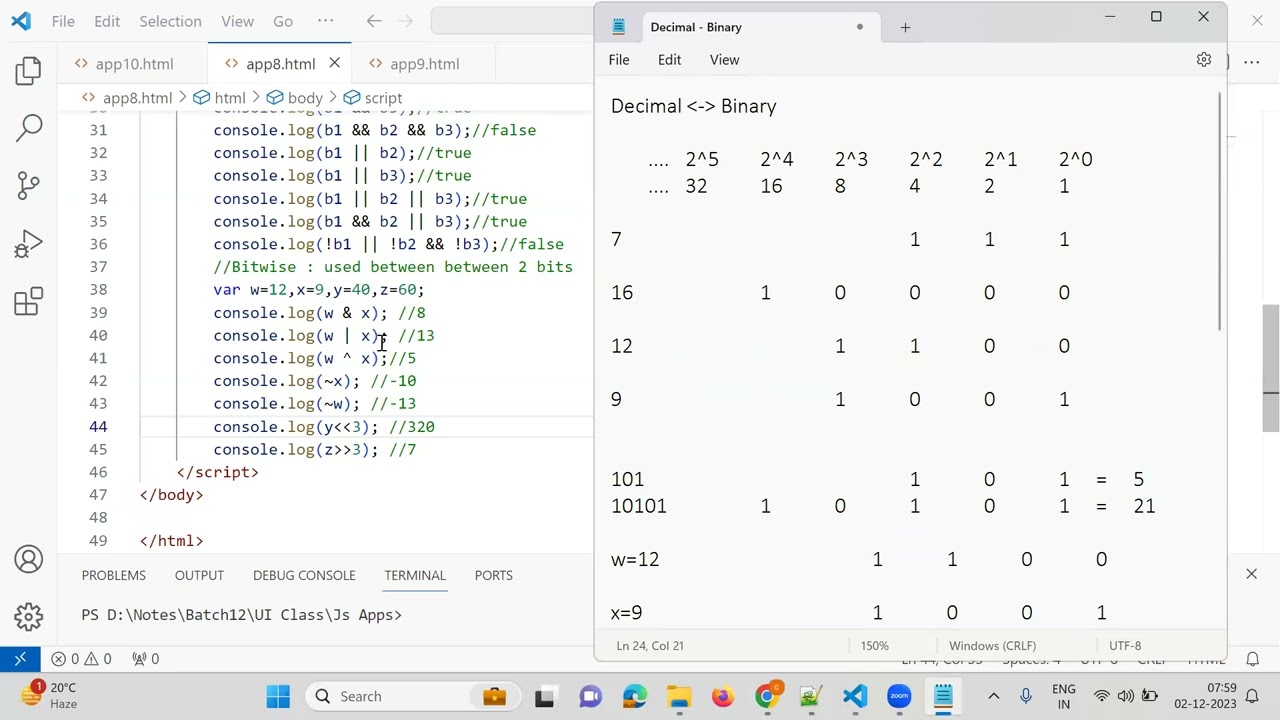Image resolution: width=1280 pixels, height=720 pixels.
Task: Open the Selection menu in VS Code
Action: click(x=170, y=21)
